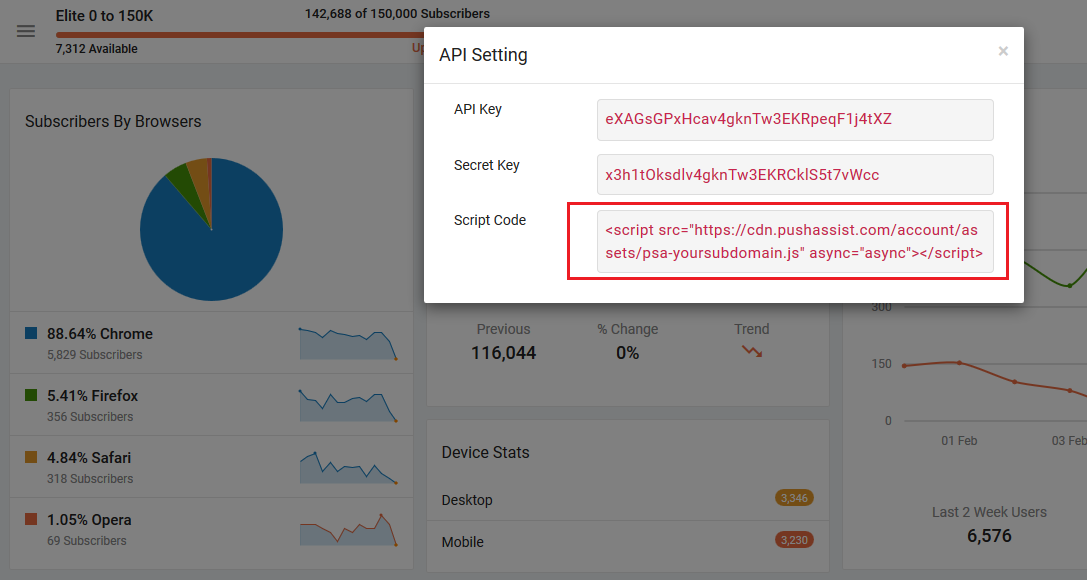The image size is (1087, 580).
Task: Click the Subscribers By Browsers pie chart
Action: (211, 229)
